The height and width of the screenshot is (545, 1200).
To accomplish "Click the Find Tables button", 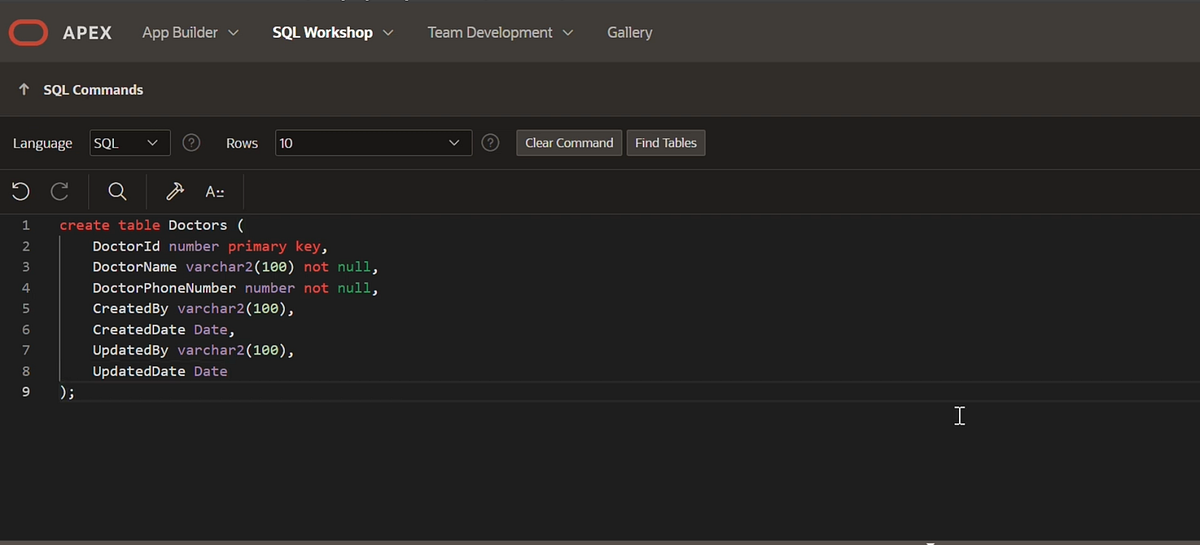I will [666, 143].
